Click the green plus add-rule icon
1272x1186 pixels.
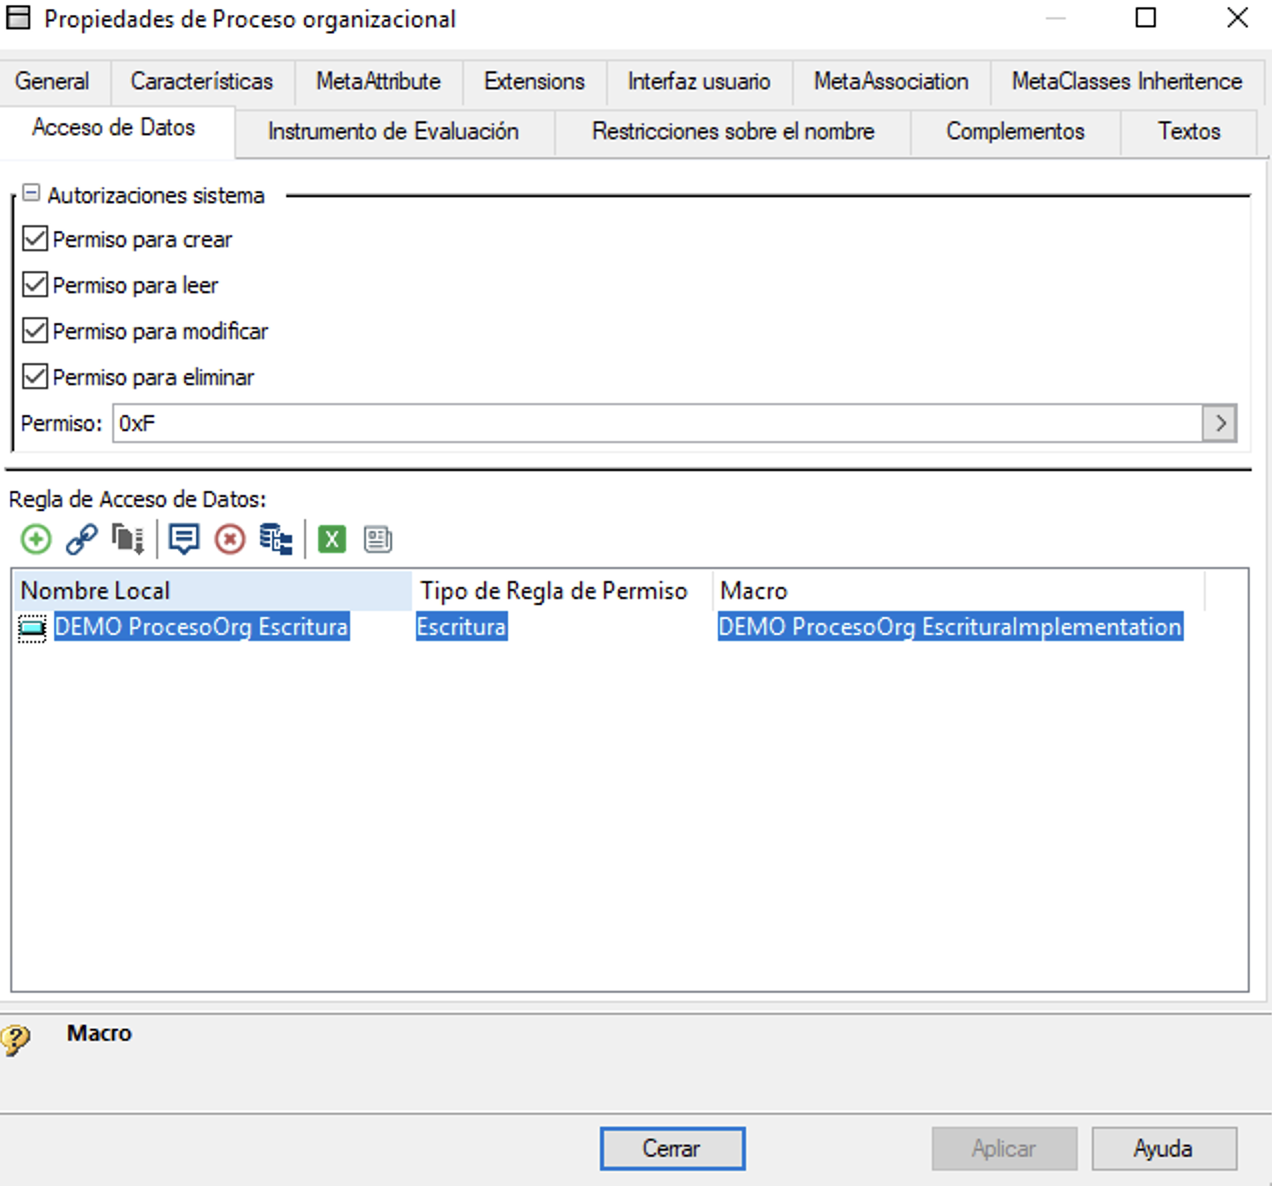[x=36, y=540]
